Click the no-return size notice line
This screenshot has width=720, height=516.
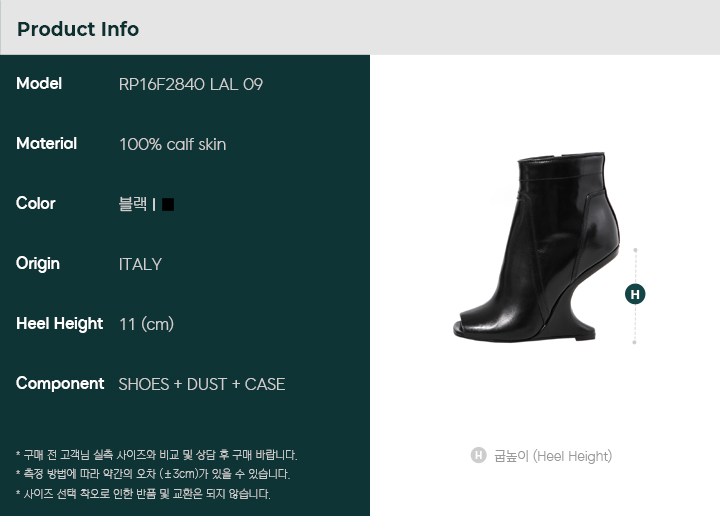coord(143,494)
